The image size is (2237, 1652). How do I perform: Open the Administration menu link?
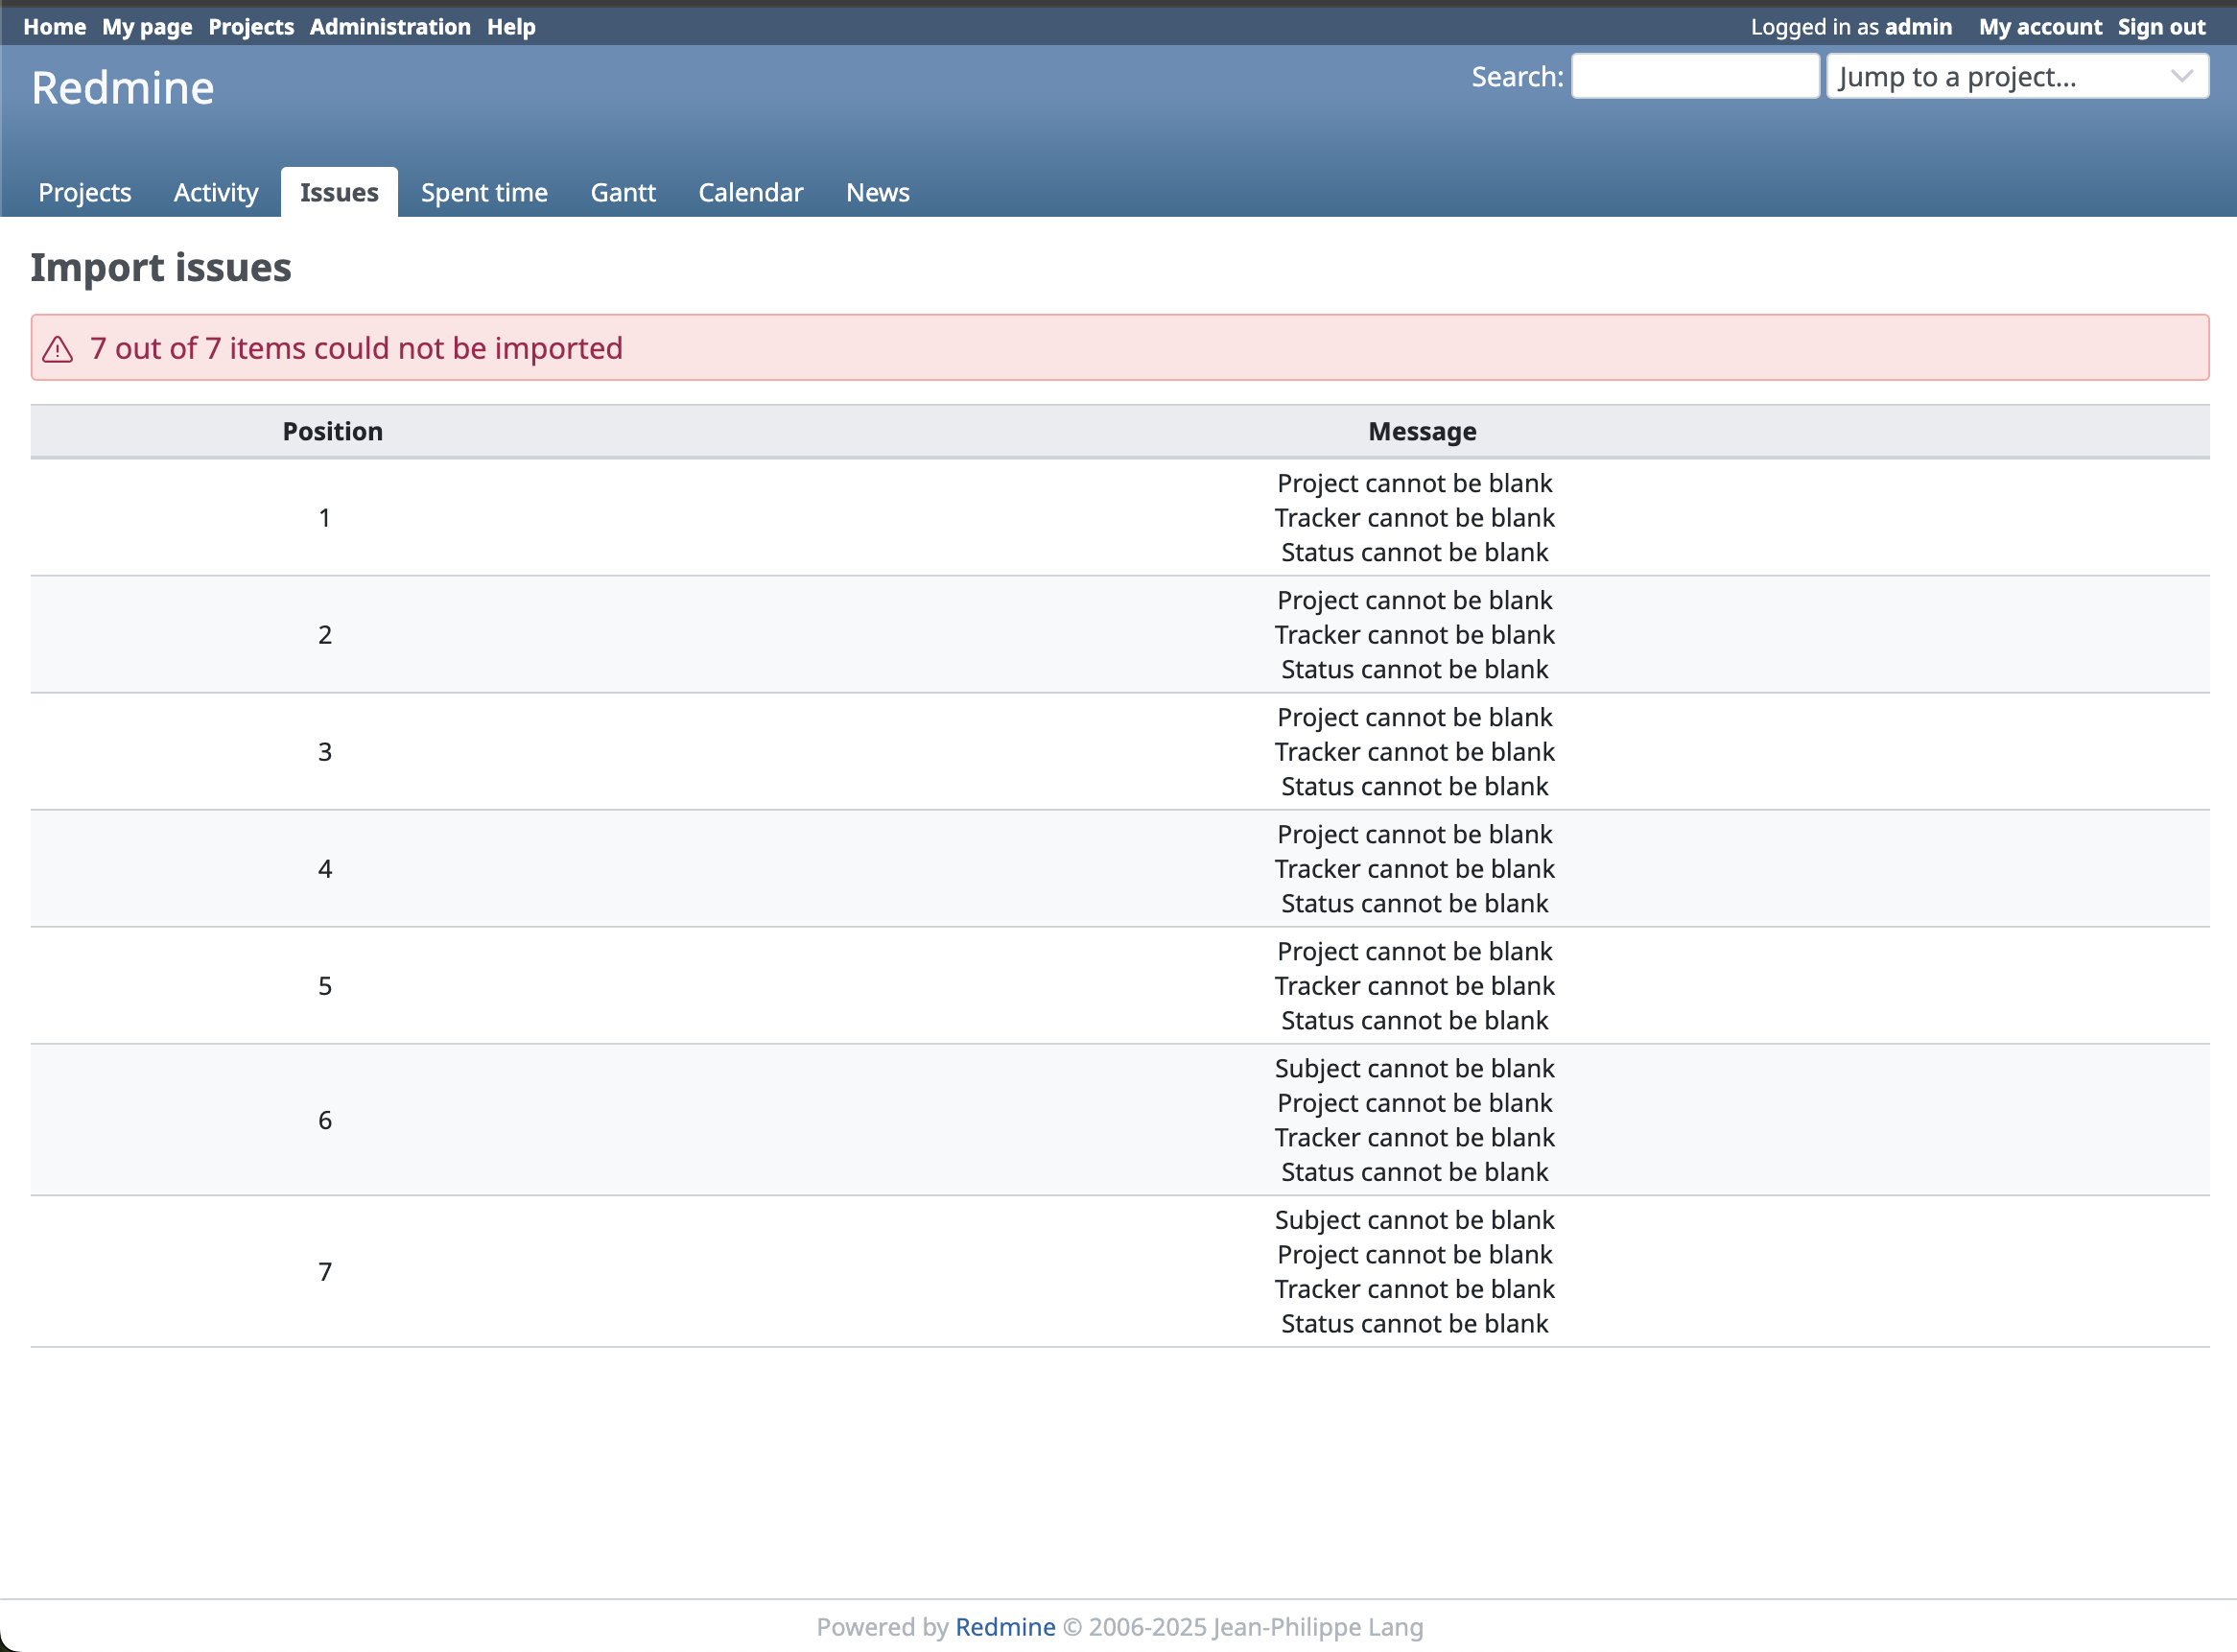tap(390, 27)
